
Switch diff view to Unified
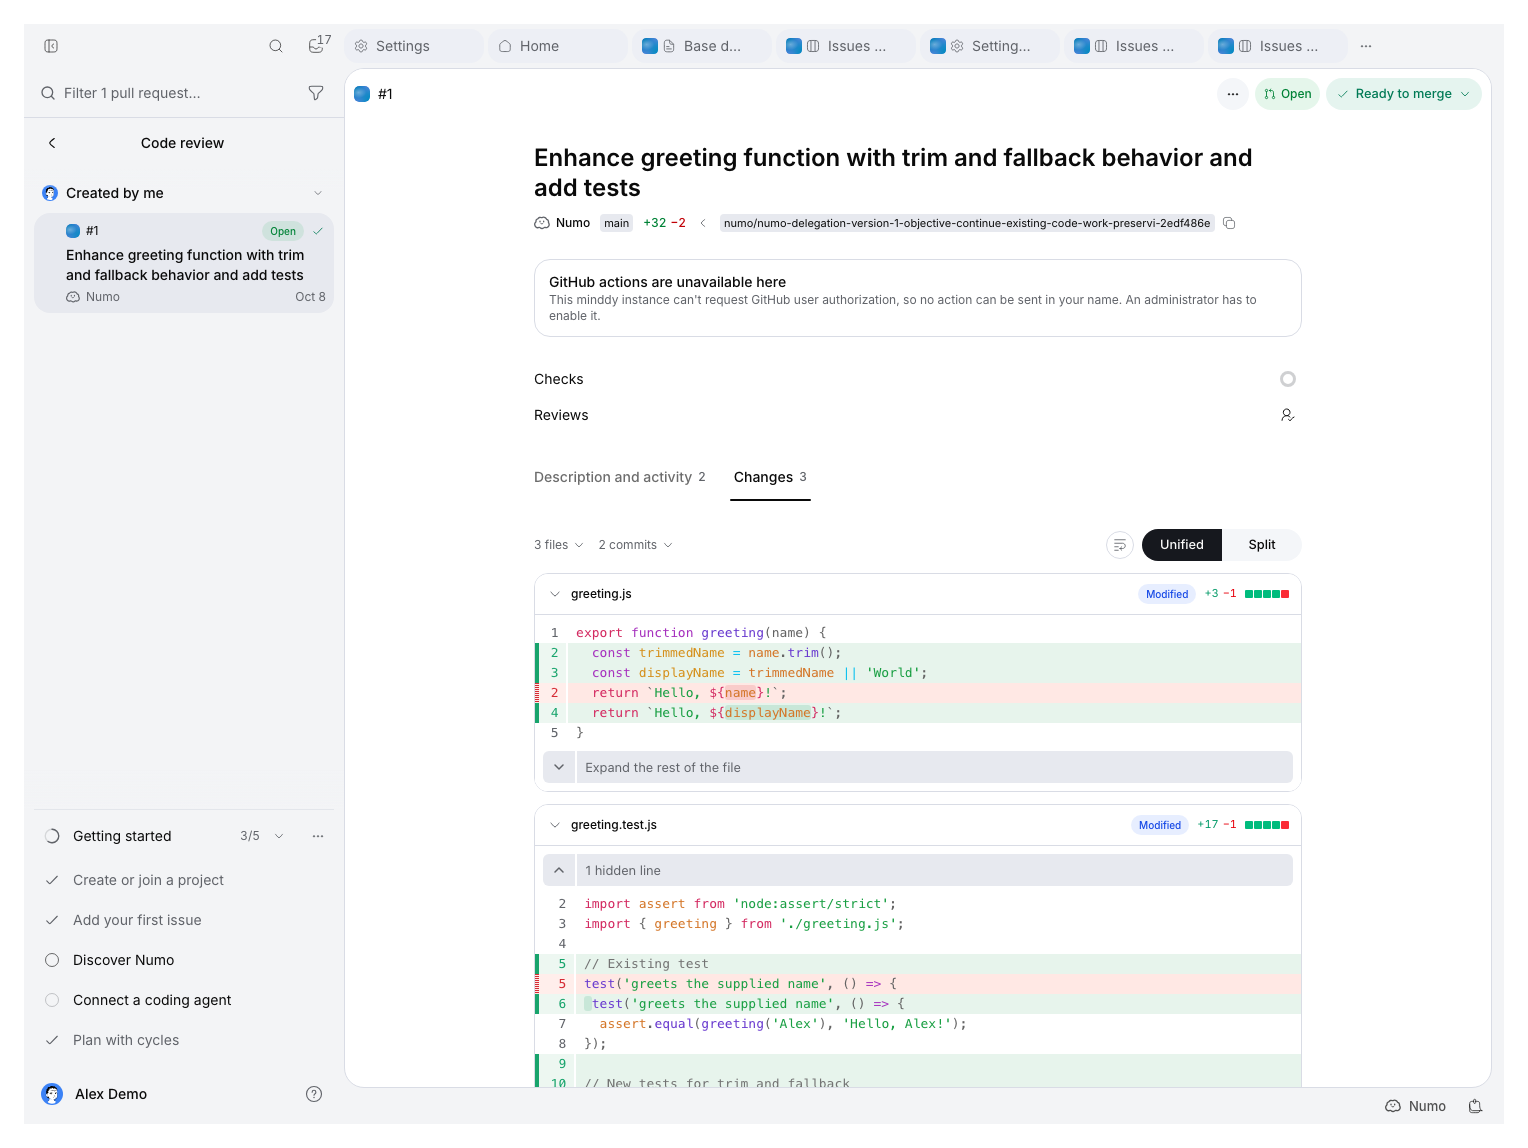1182,545
